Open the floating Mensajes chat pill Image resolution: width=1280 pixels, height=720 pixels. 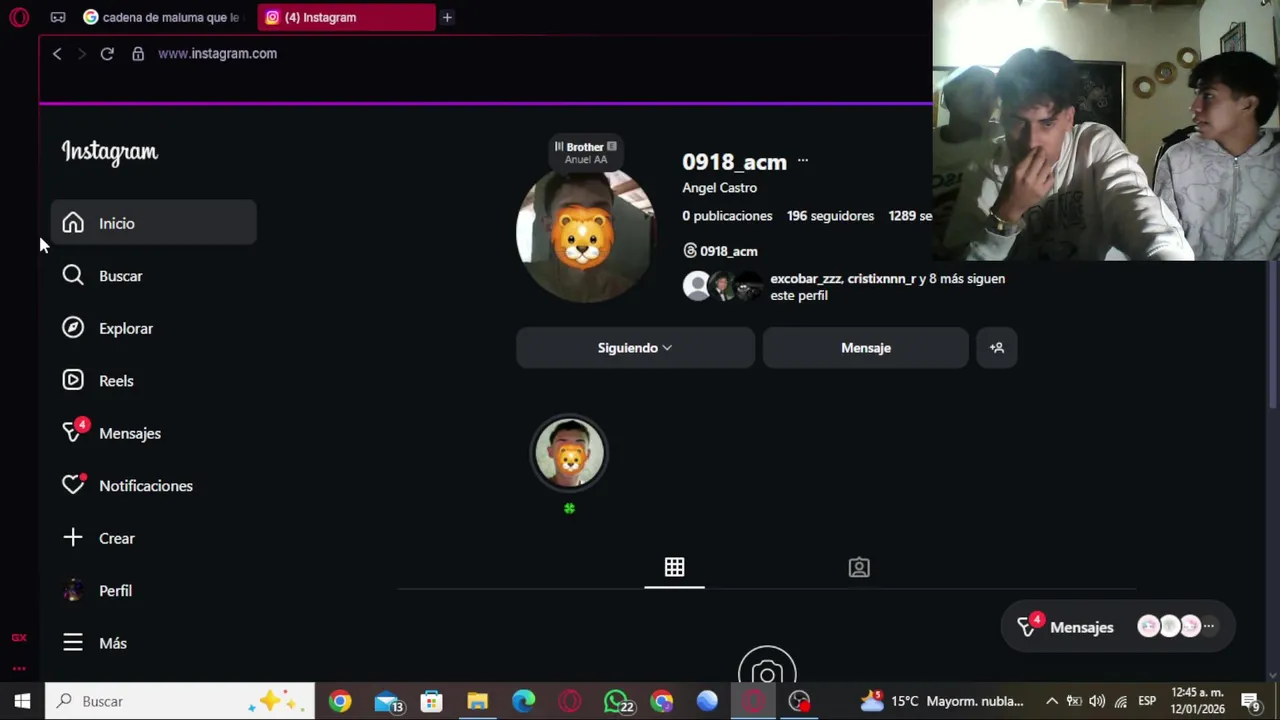tap(1118, 627)
